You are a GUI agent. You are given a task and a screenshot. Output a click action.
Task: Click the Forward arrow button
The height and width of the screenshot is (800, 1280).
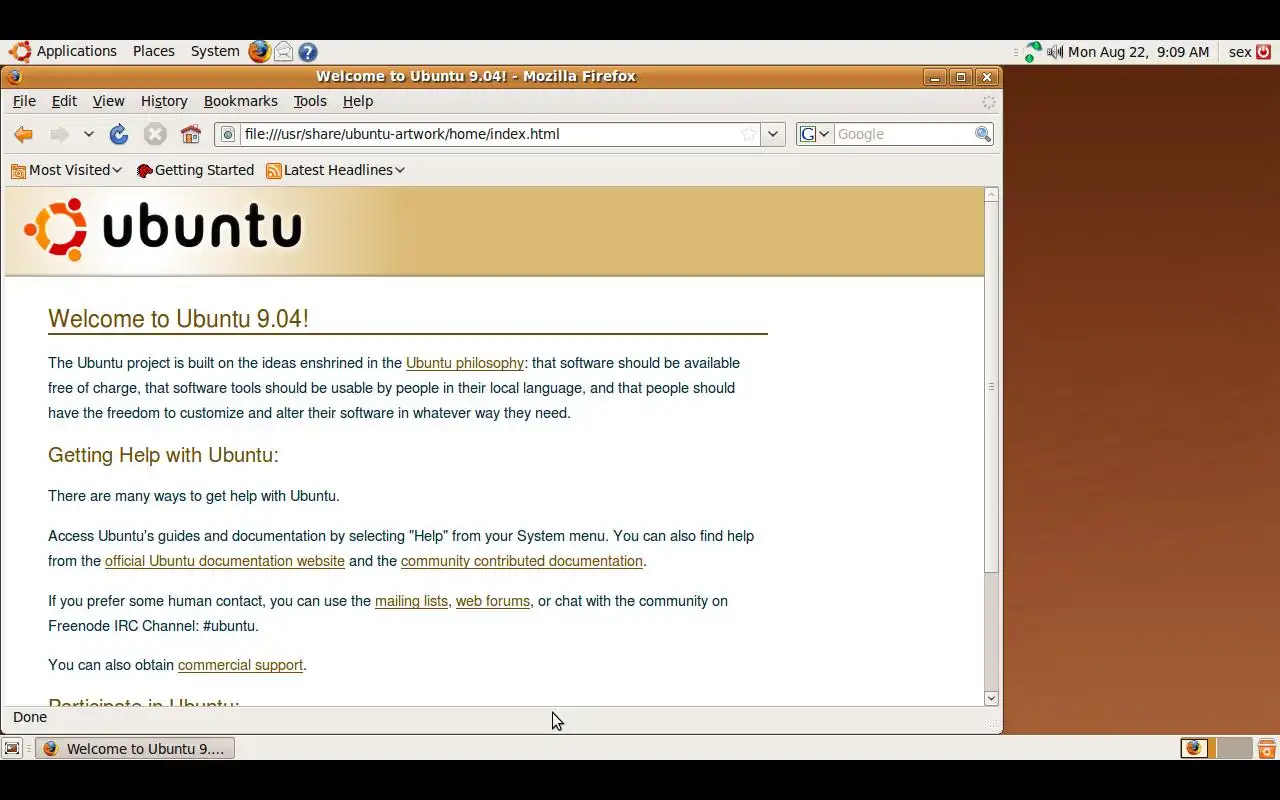click(60, 134)
